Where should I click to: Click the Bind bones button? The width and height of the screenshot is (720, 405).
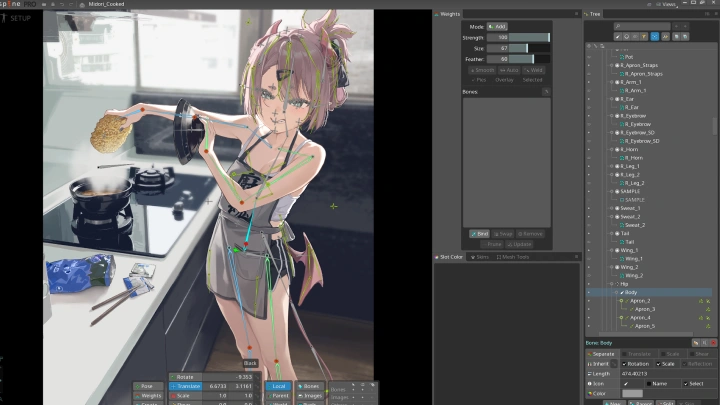click(479, 234)
